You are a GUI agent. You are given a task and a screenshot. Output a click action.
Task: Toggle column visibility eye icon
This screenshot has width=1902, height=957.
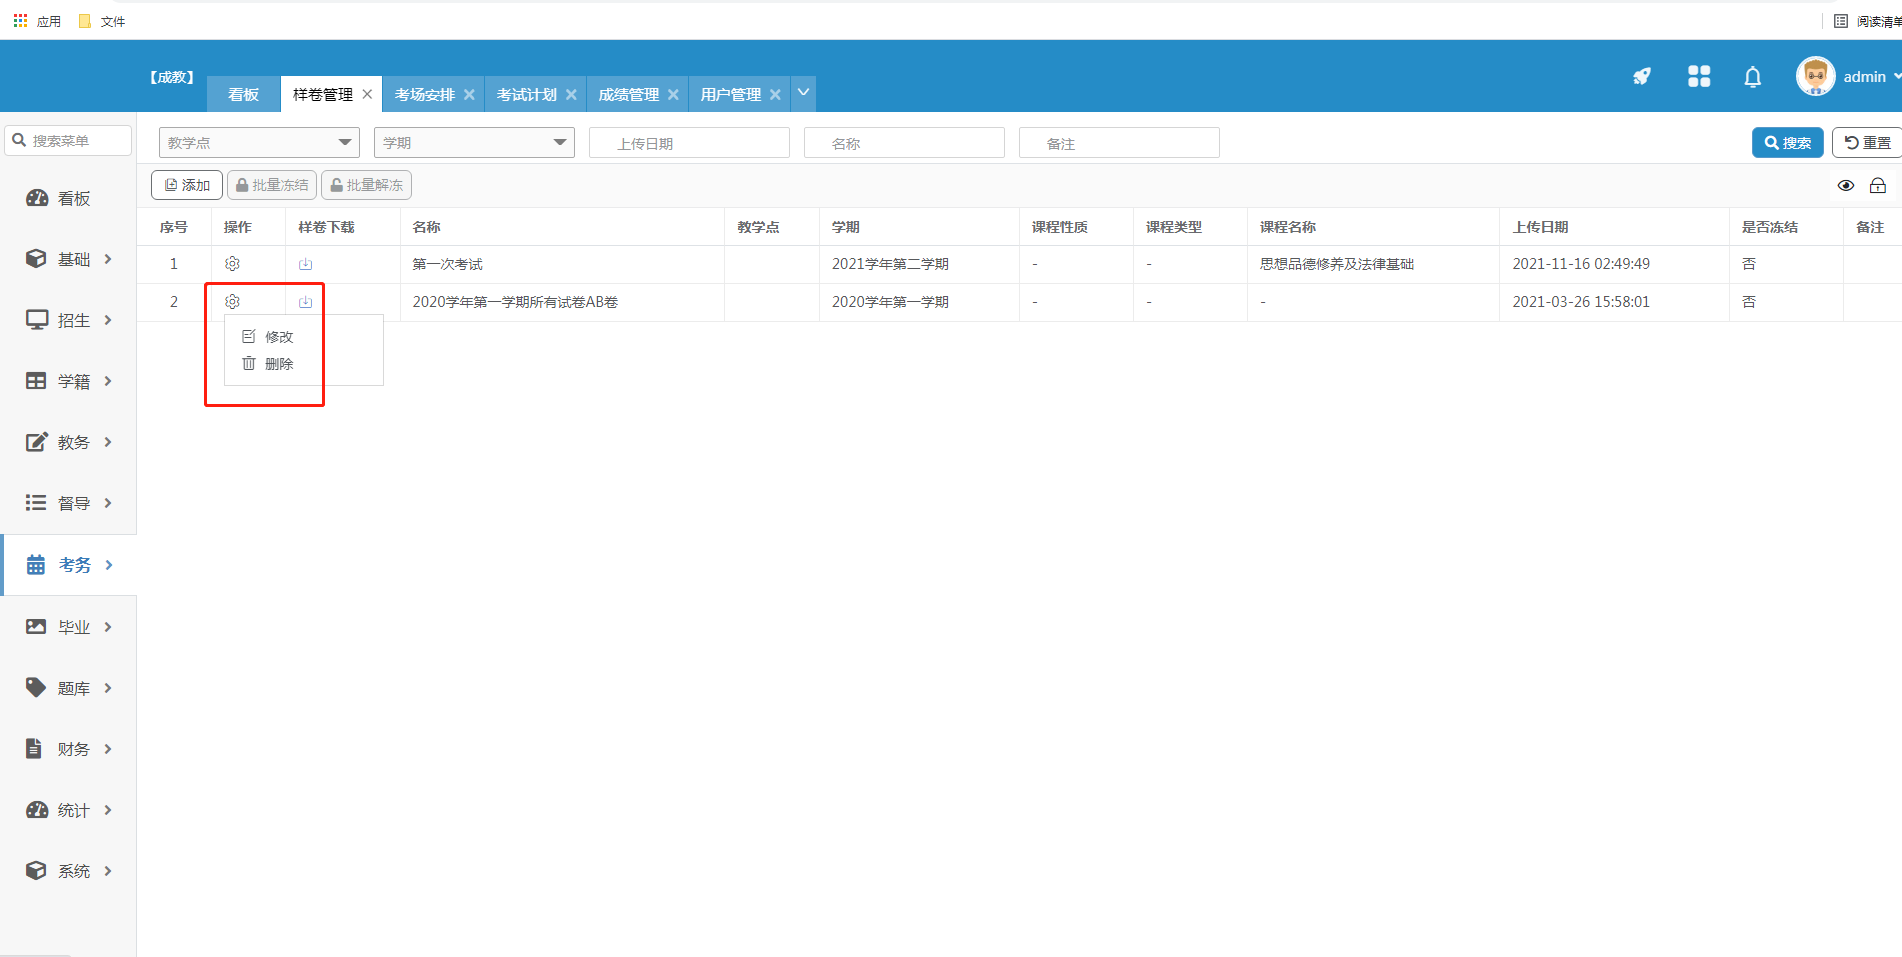pos(1845,186)
